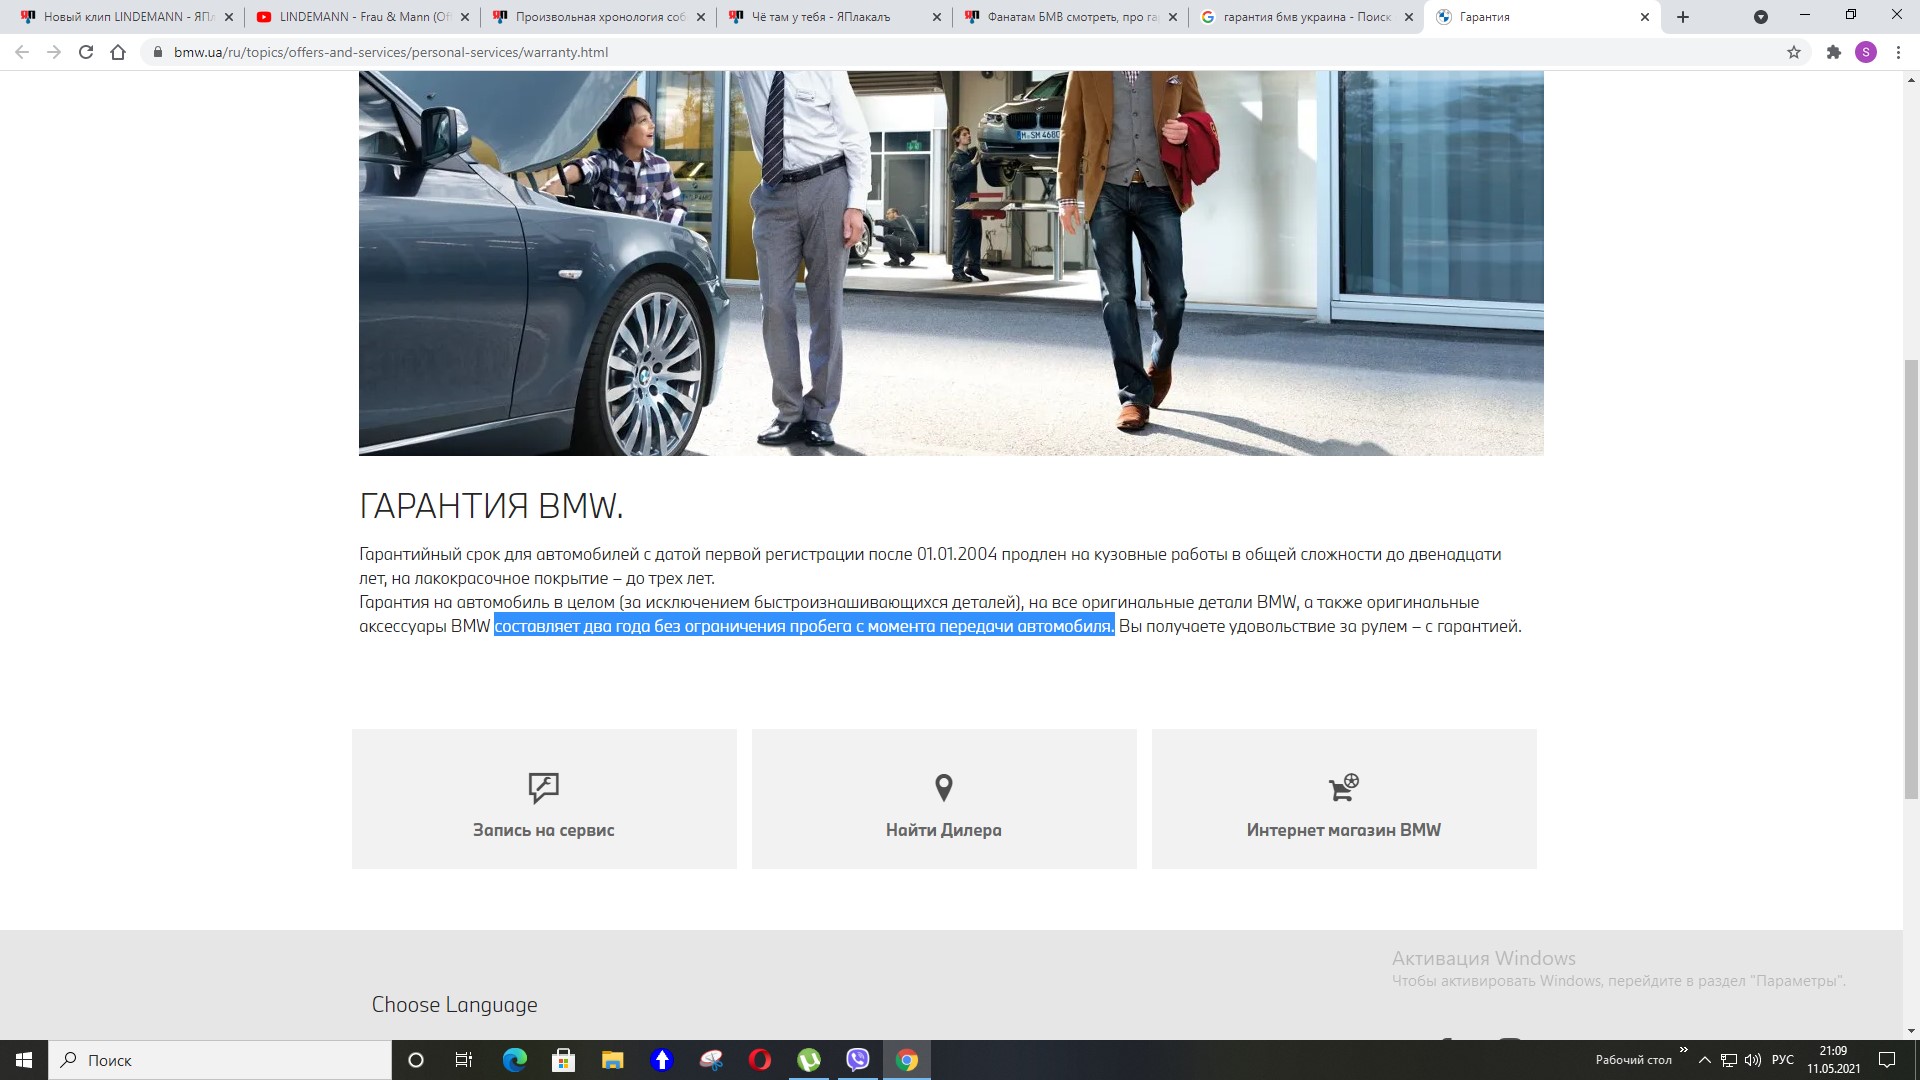Open the Windows Start menu
The width and height of the screenshot is (1920, 1080).
(x=24, y=1060)
